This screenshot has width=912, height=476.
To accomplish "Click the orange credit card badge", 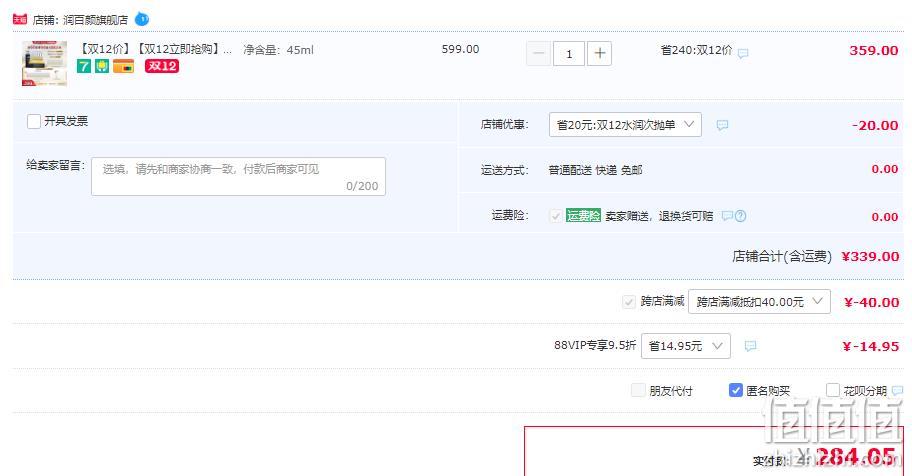I will click(123, 66).
